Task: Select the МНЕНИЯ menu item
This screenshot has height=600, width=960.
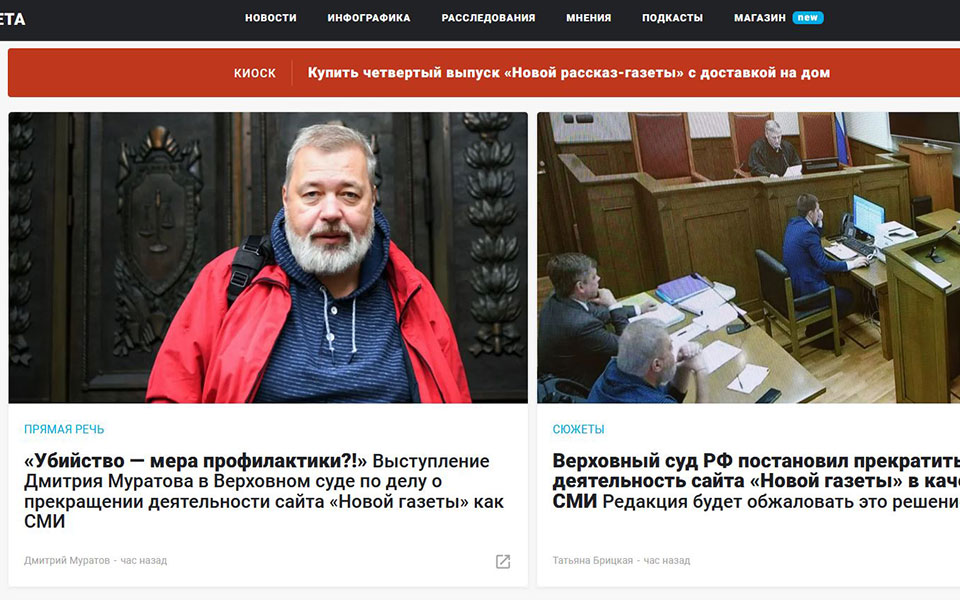Action: pos(588,18)
